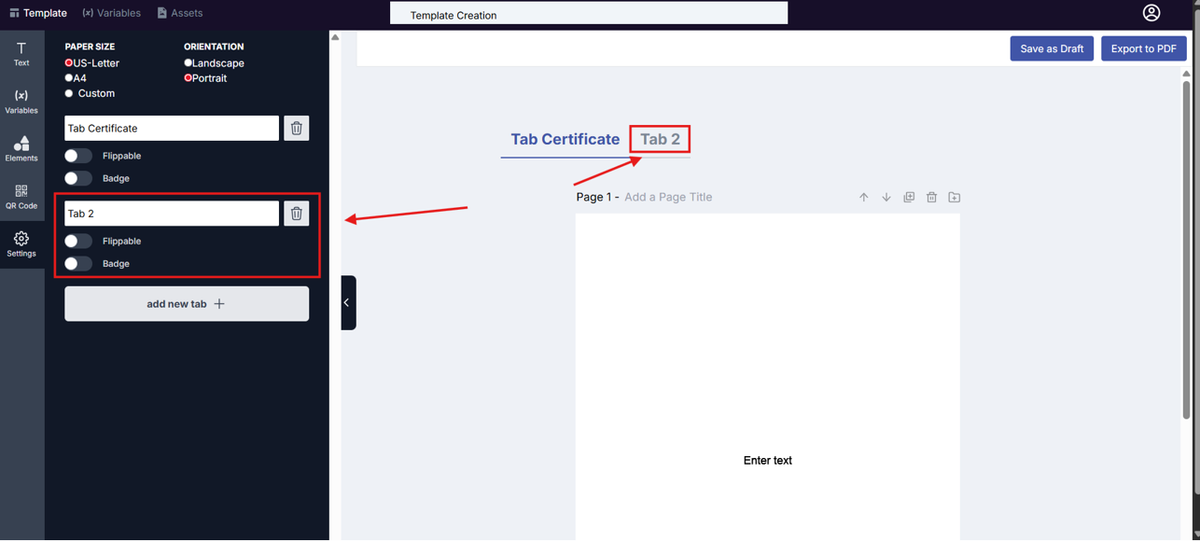Switch to the Template top tab
Viewport: 1200px width, 541px height.
pos(38,13)
